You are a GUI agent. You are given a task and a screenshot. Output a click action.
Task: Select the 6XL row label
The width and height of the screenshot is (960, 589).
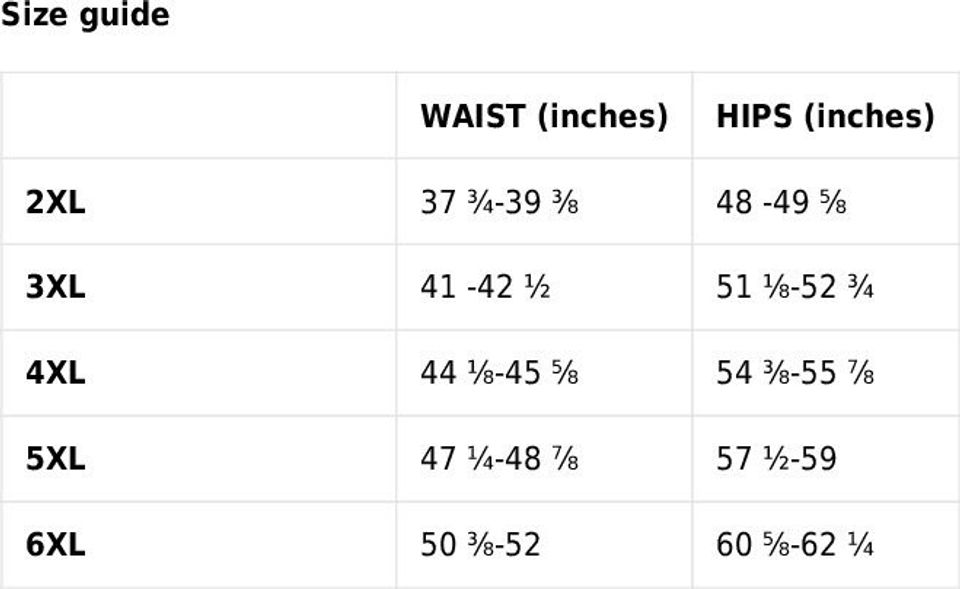click(x=56, y=545)
